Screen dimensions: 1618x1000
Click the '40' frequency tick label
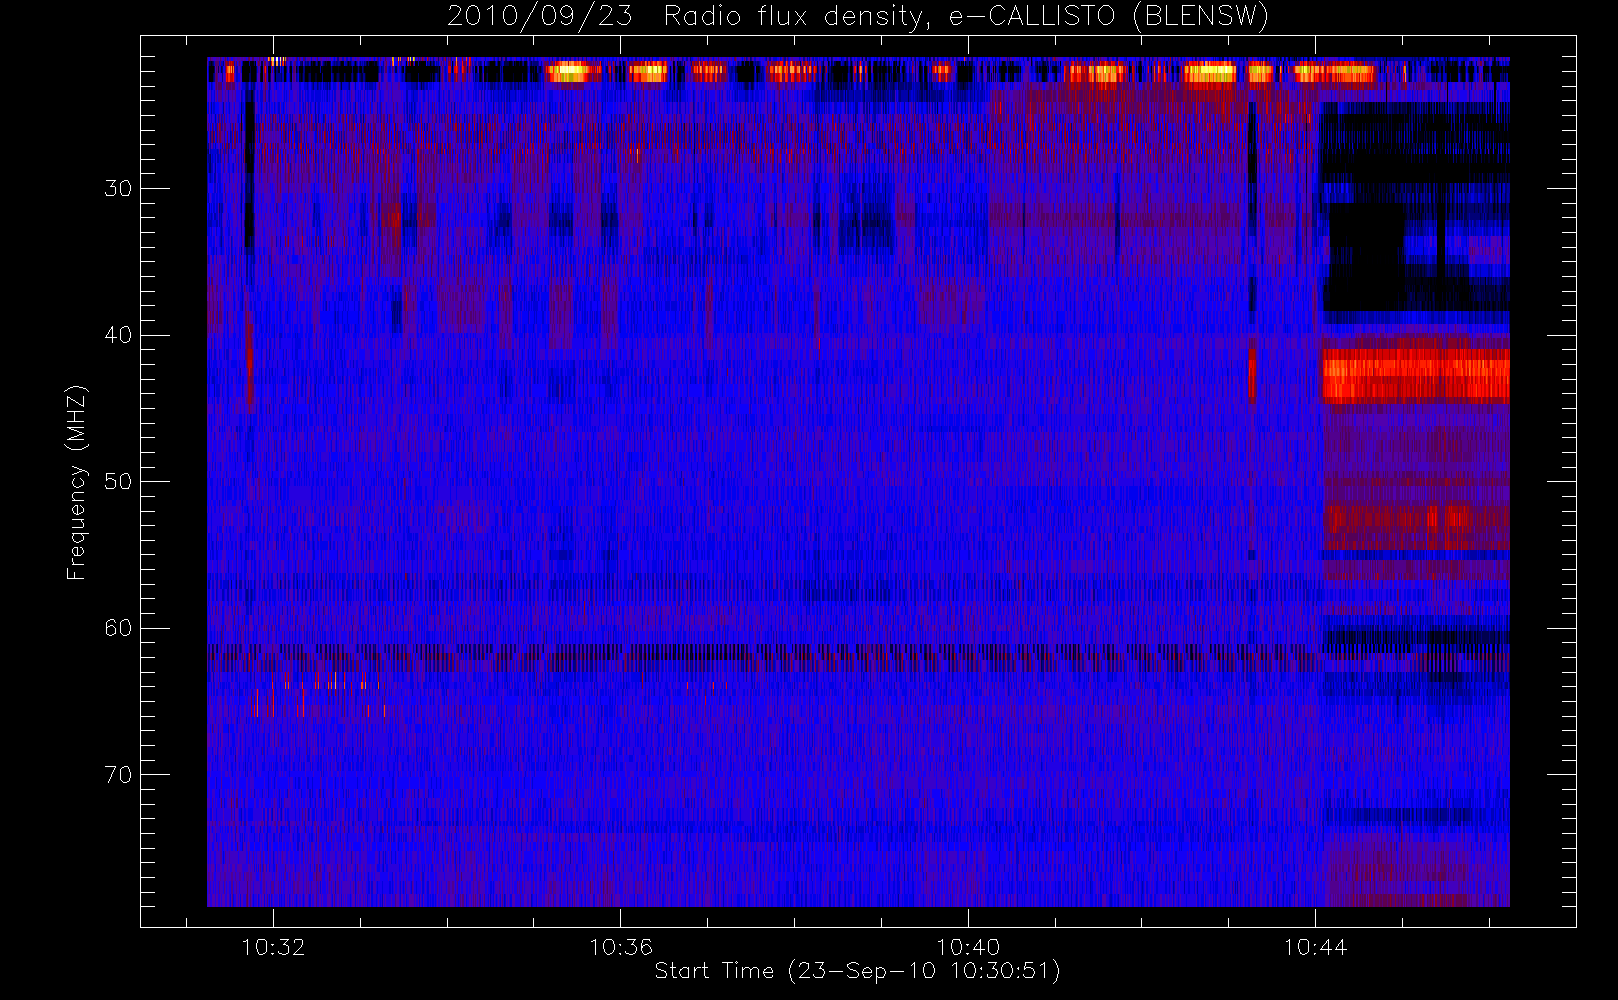118,335
